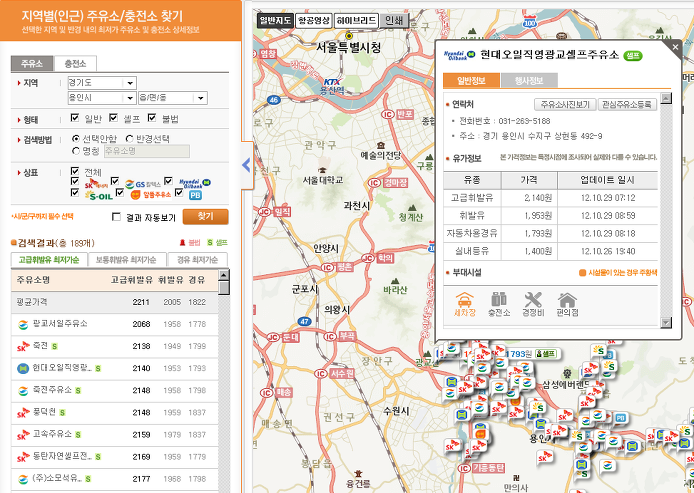Click the 인쇄 print button
This screenshot has width=694, height=493.
[x=394, y=20]
